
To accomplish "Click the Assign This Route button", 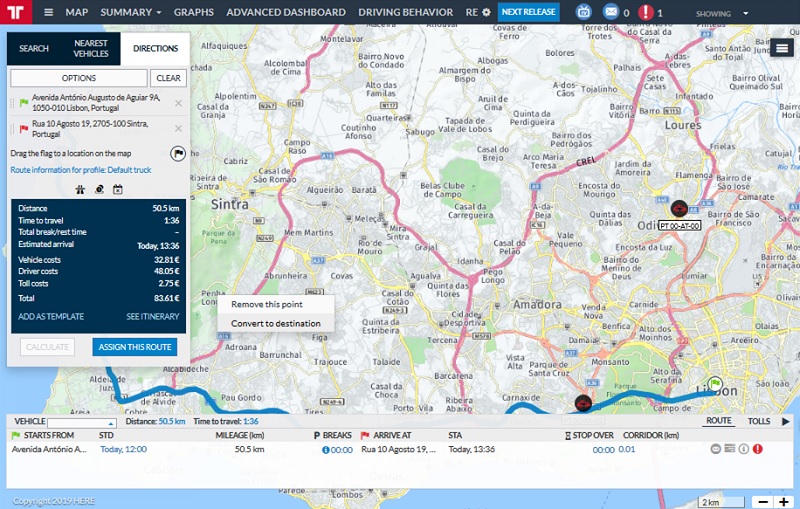I will click(x=134, y=347).
